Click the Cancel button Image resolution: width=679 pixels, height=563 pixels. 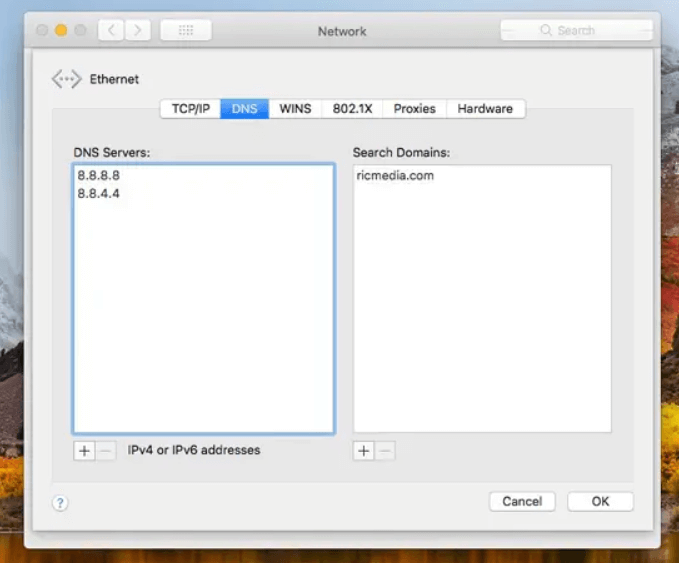522,501
